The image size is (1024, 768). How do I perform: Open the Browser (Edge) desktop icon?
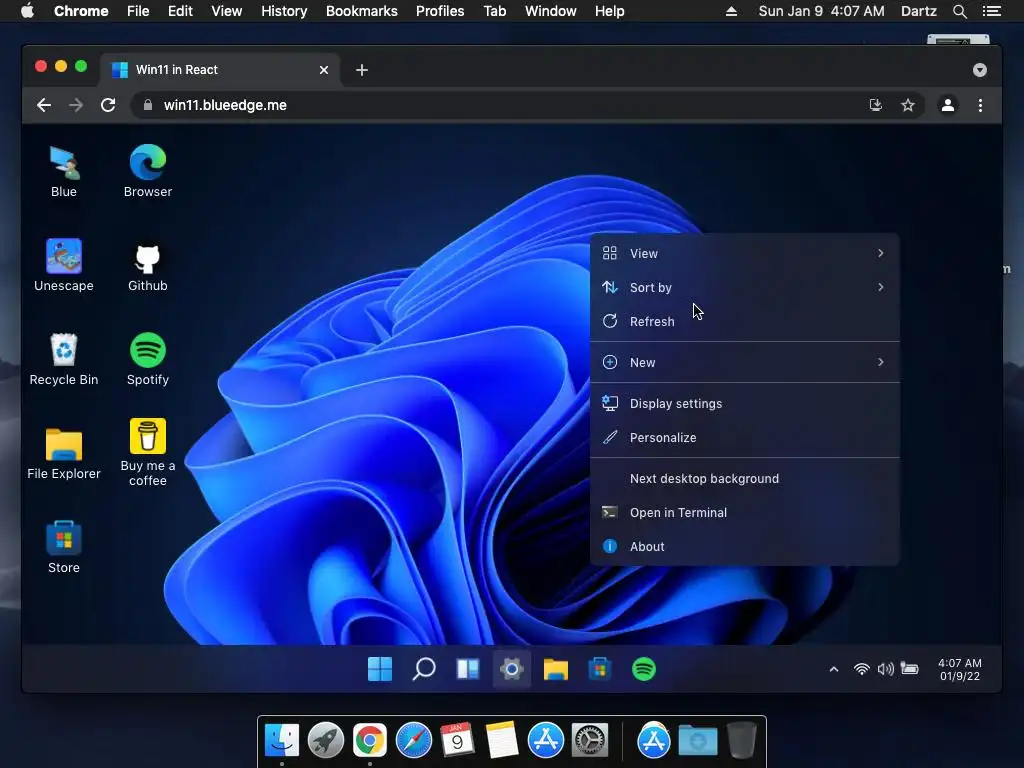click(148, 171)
